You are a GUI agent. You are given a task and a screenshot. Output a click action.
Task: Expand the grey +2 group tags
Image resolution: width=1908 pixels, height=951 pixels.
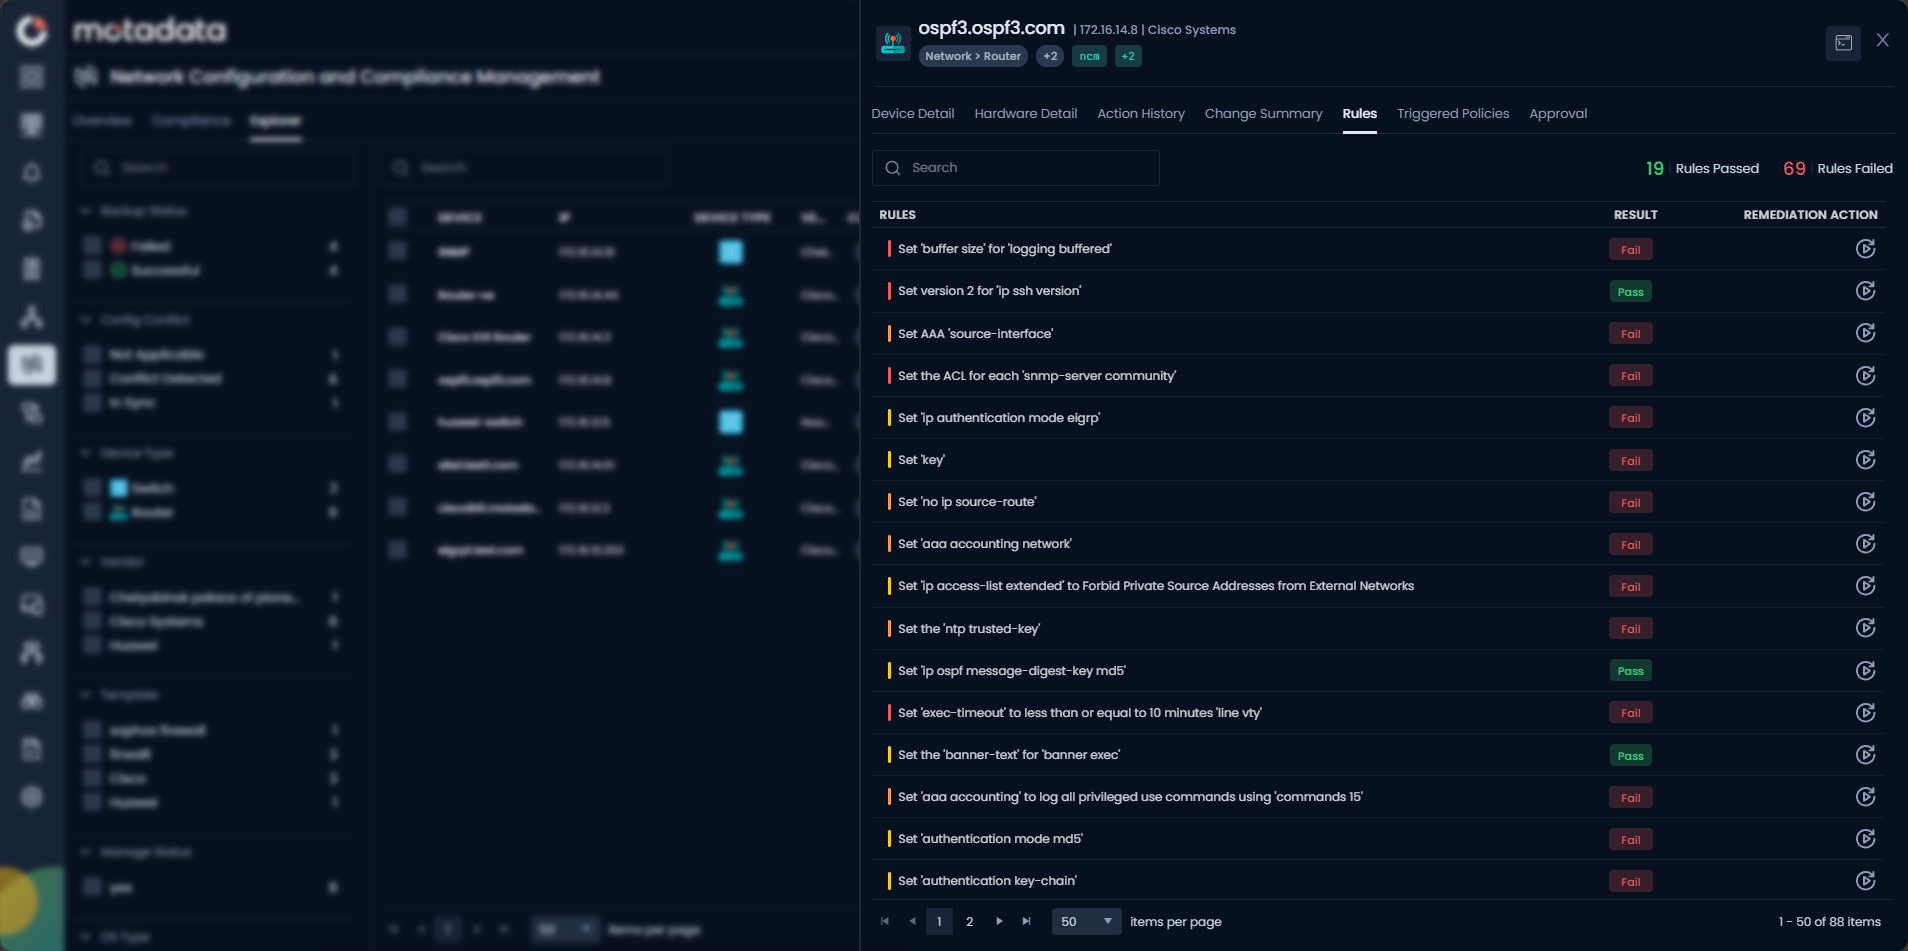[x=1050, y=56]
